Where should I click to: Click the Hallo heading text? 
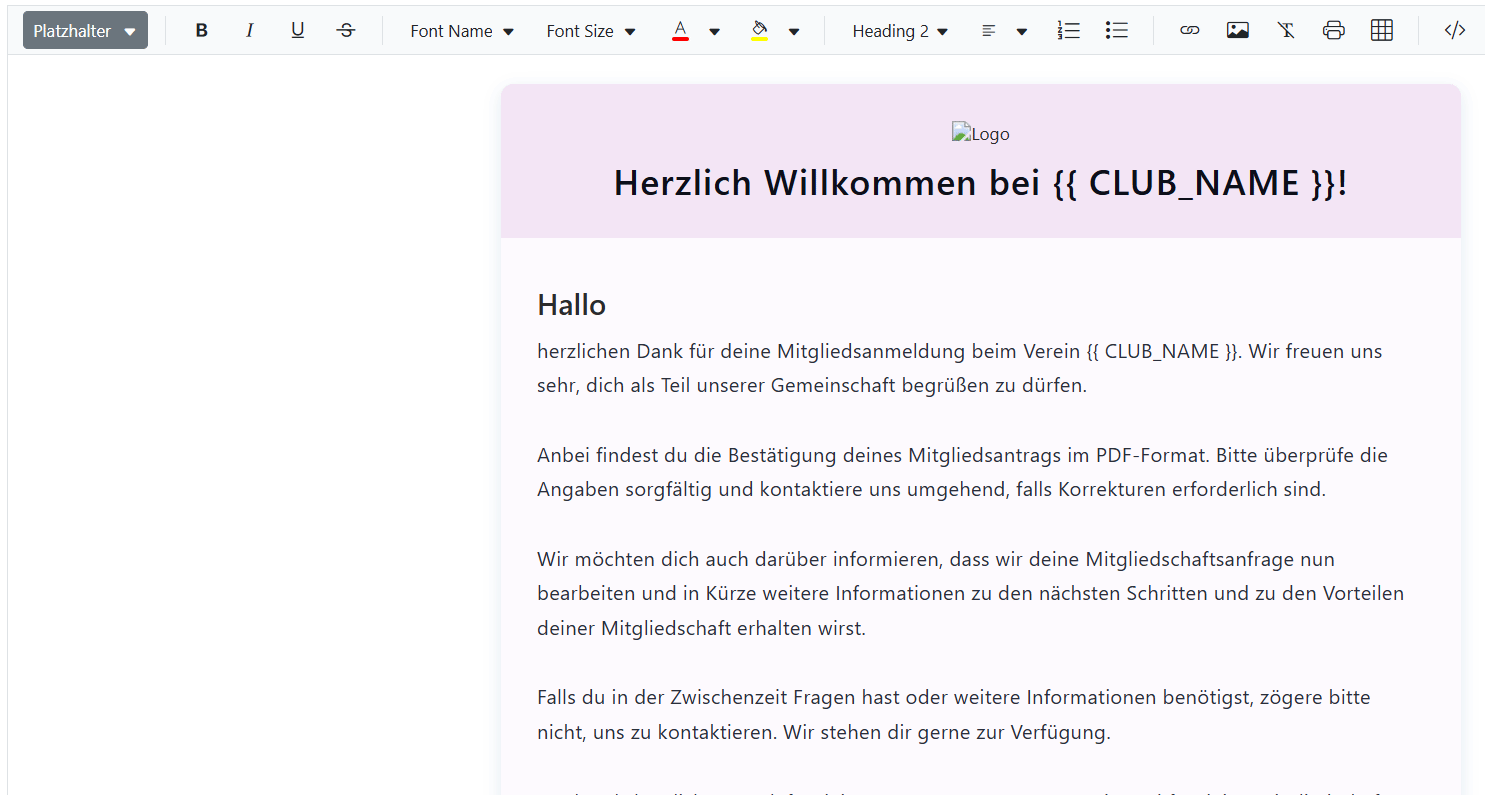[572, 304]
